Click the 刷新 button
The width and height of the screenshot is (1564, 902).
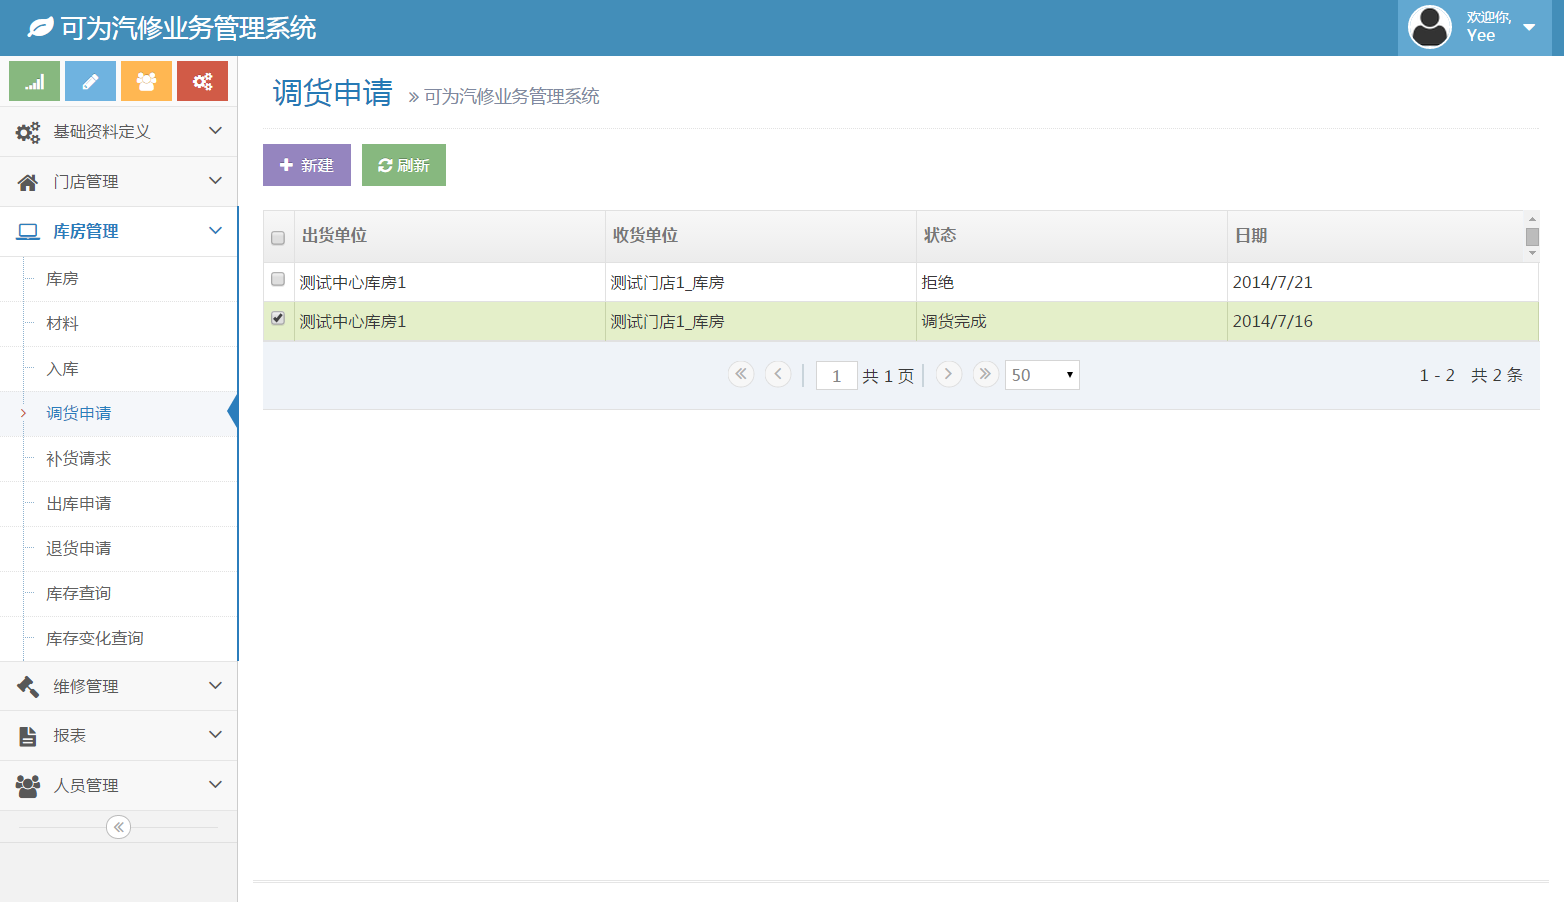(404, 165)
